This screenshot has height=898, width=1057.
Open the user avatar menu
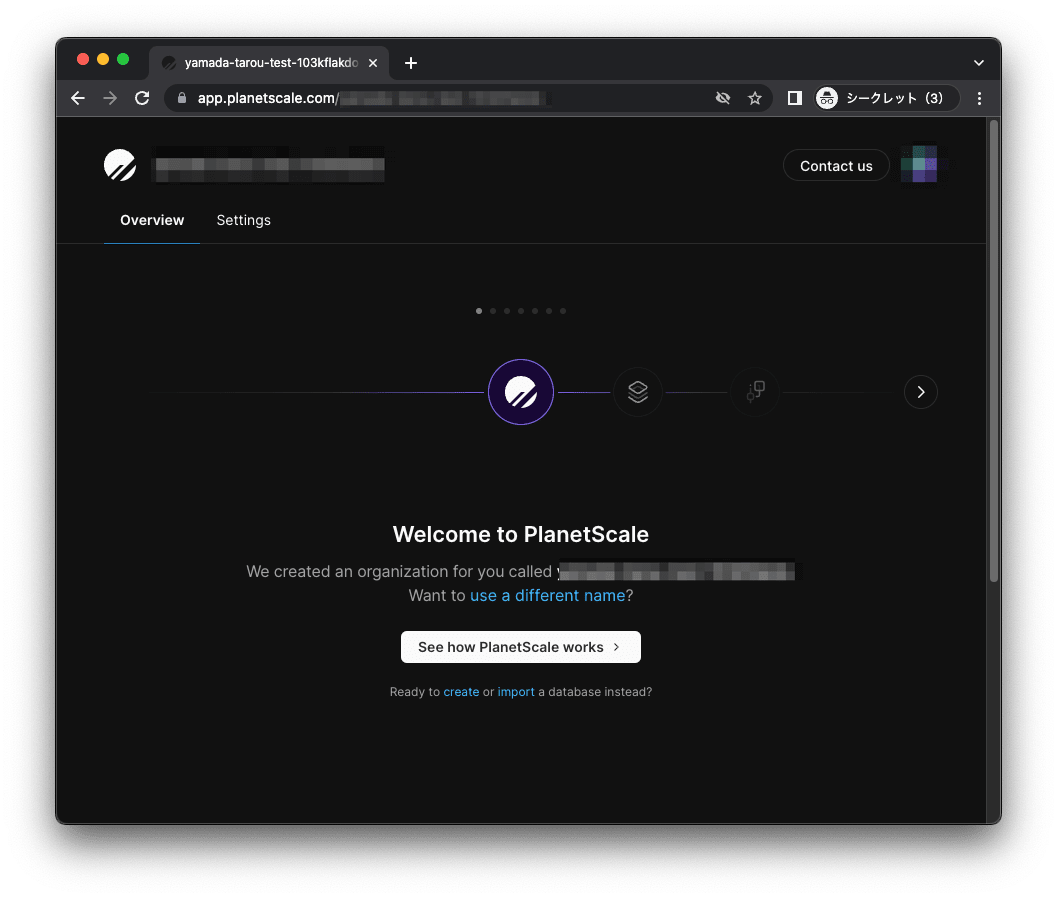point(919,164)
